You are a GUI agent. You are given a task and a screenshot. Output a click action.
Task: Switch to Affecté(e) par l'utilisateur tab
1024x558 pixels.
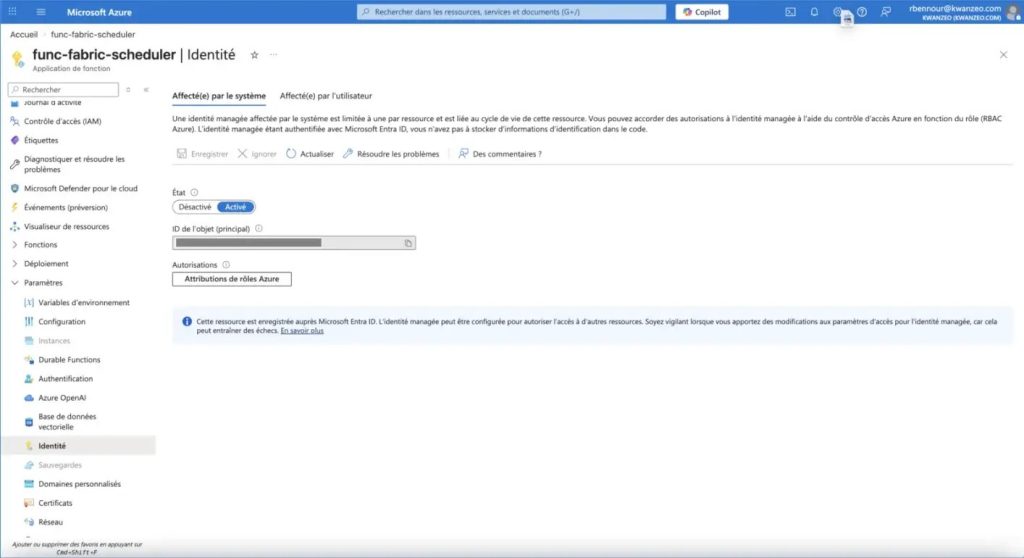point(326,95)
